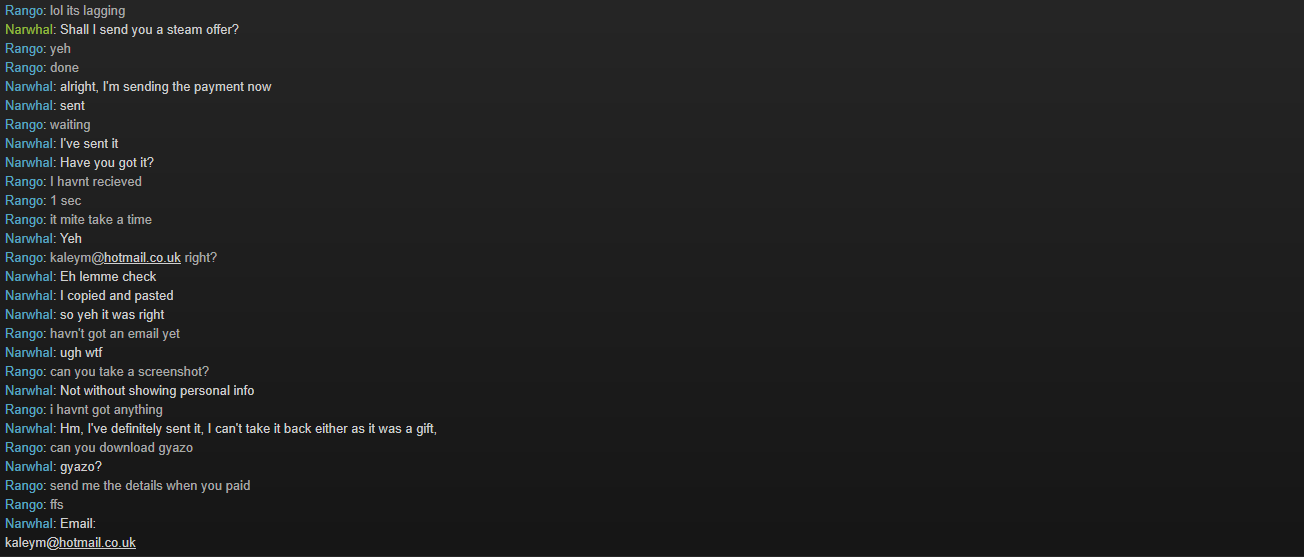Select Rango's name beside 'lol its lagging'
This screenshot has height=557, width=1304.
point(24,11)
